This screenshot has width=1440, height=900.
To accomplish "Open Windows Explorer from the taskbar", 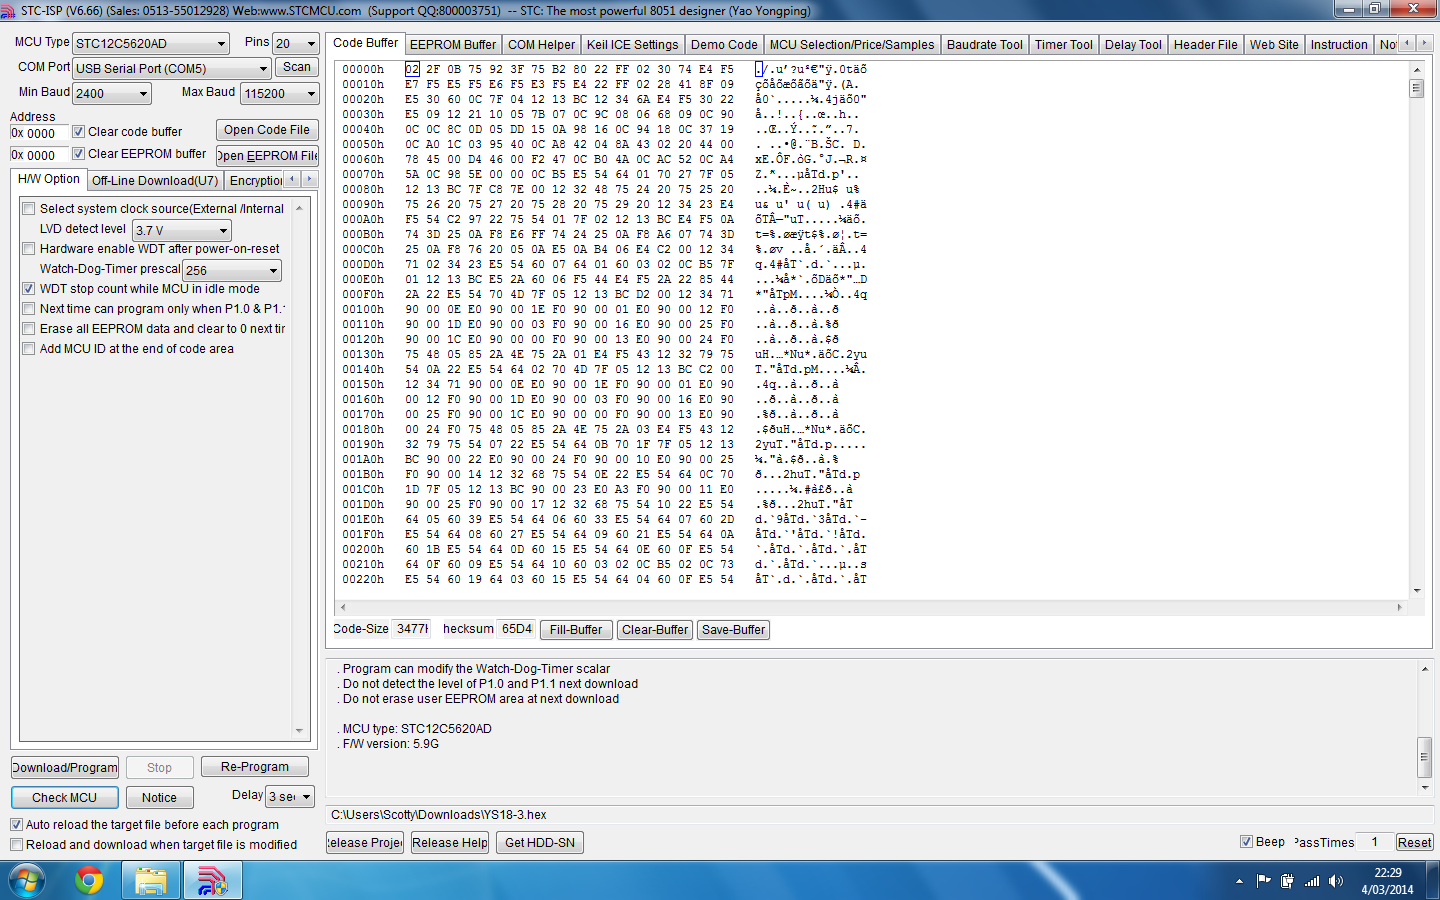I will 151,880.
